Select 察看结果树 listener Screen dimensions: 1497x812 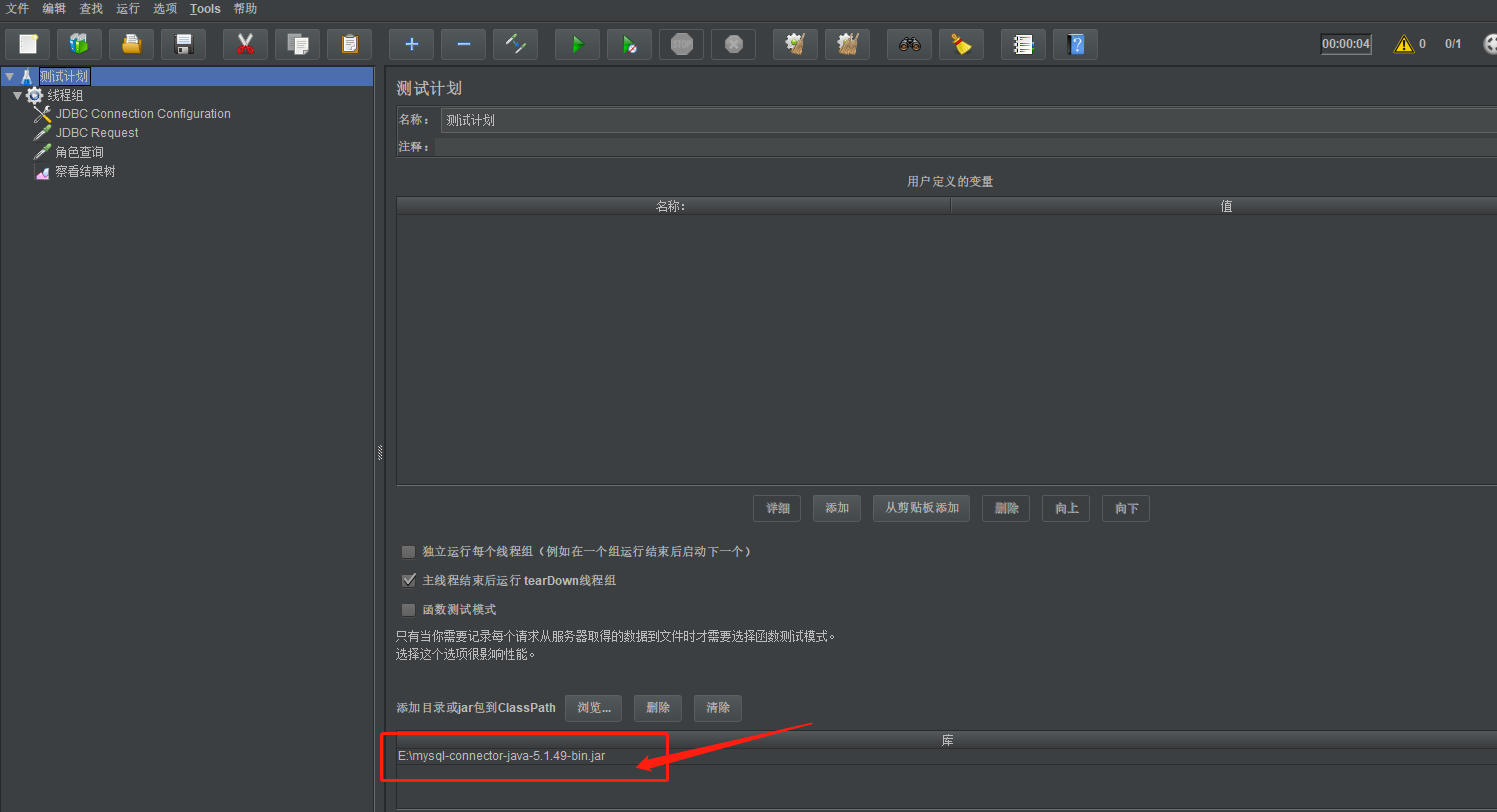click(85, 171)
